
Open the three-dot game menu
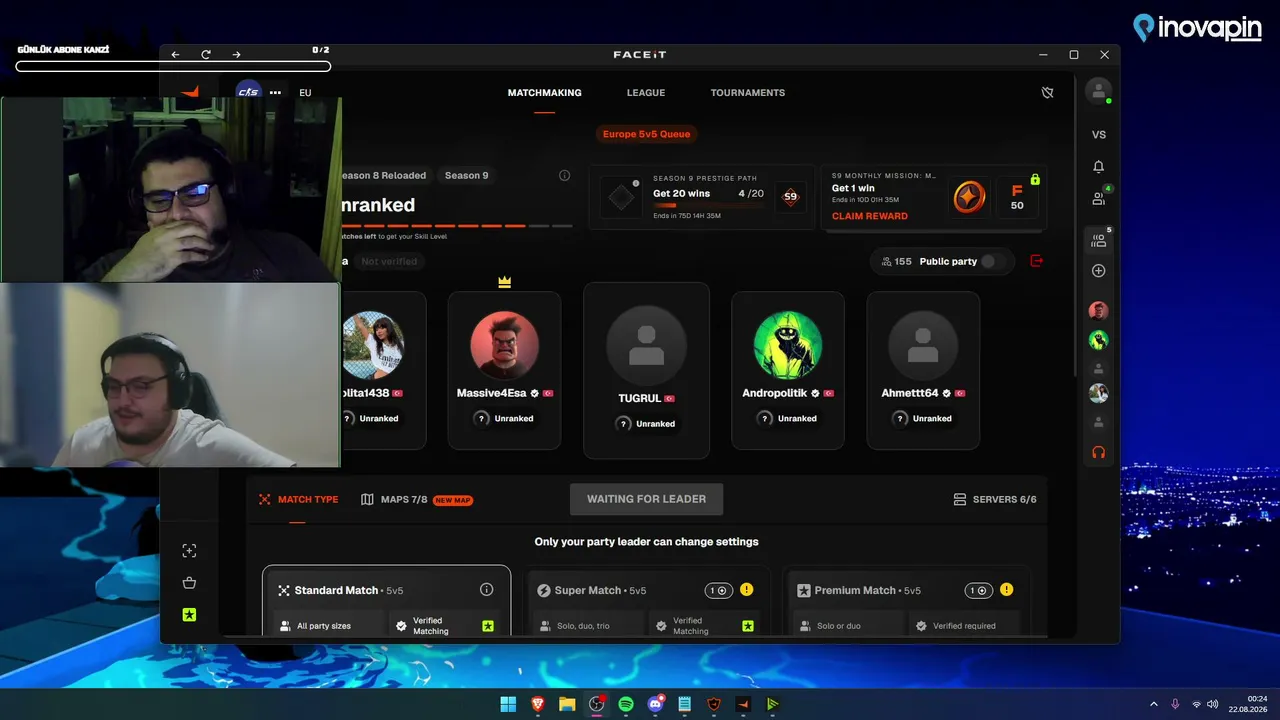[x=275, y=93]
